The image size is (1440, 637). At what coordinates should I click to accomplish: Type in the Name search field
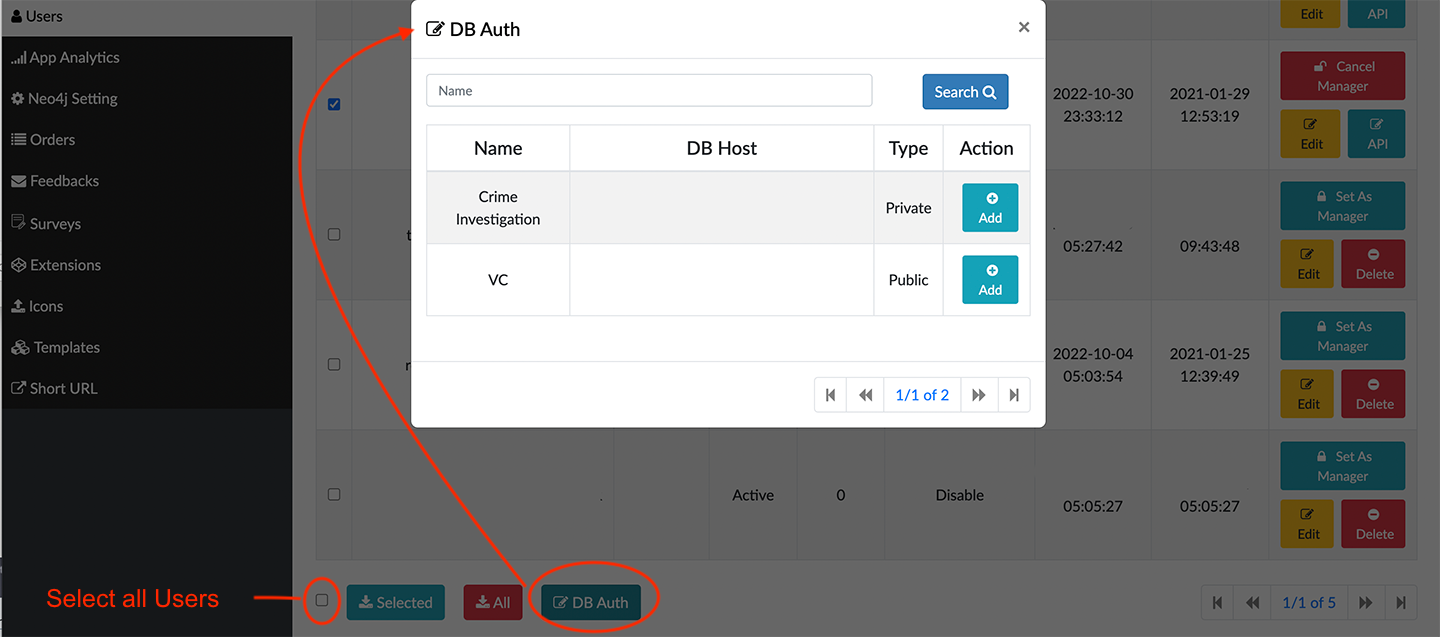click(649, 91)
